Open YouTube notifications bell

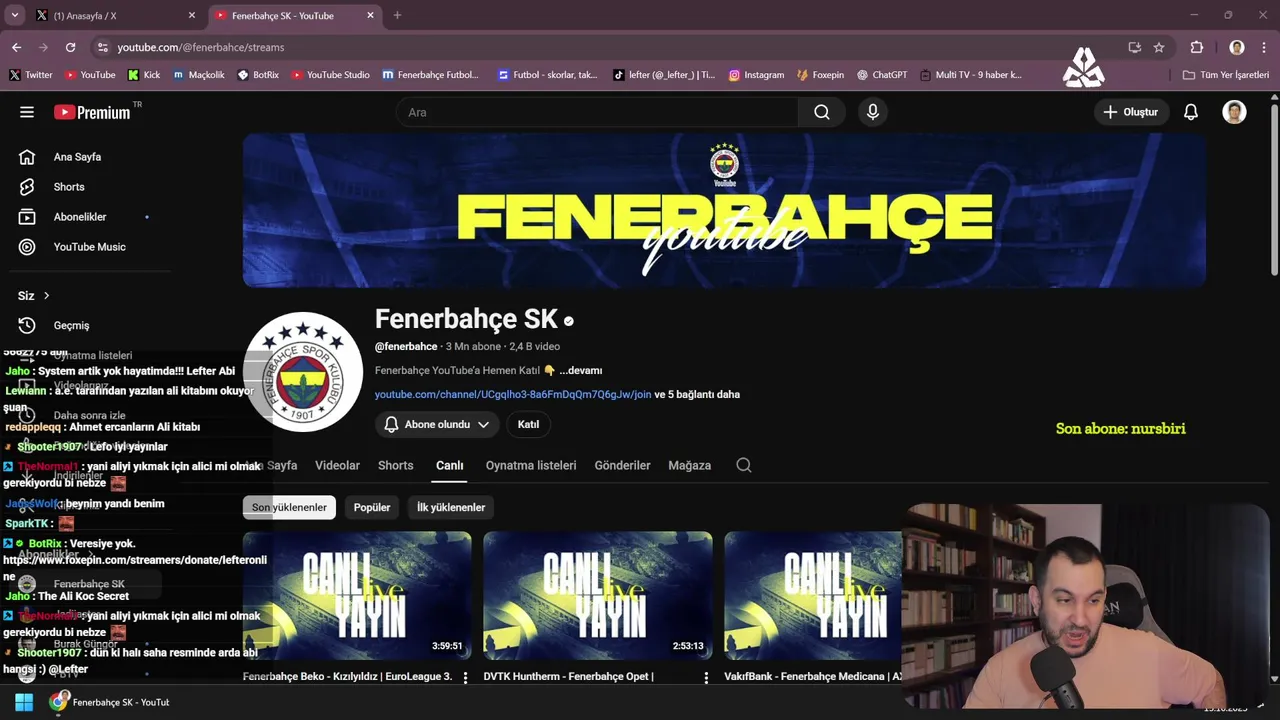pos(1191,112)
